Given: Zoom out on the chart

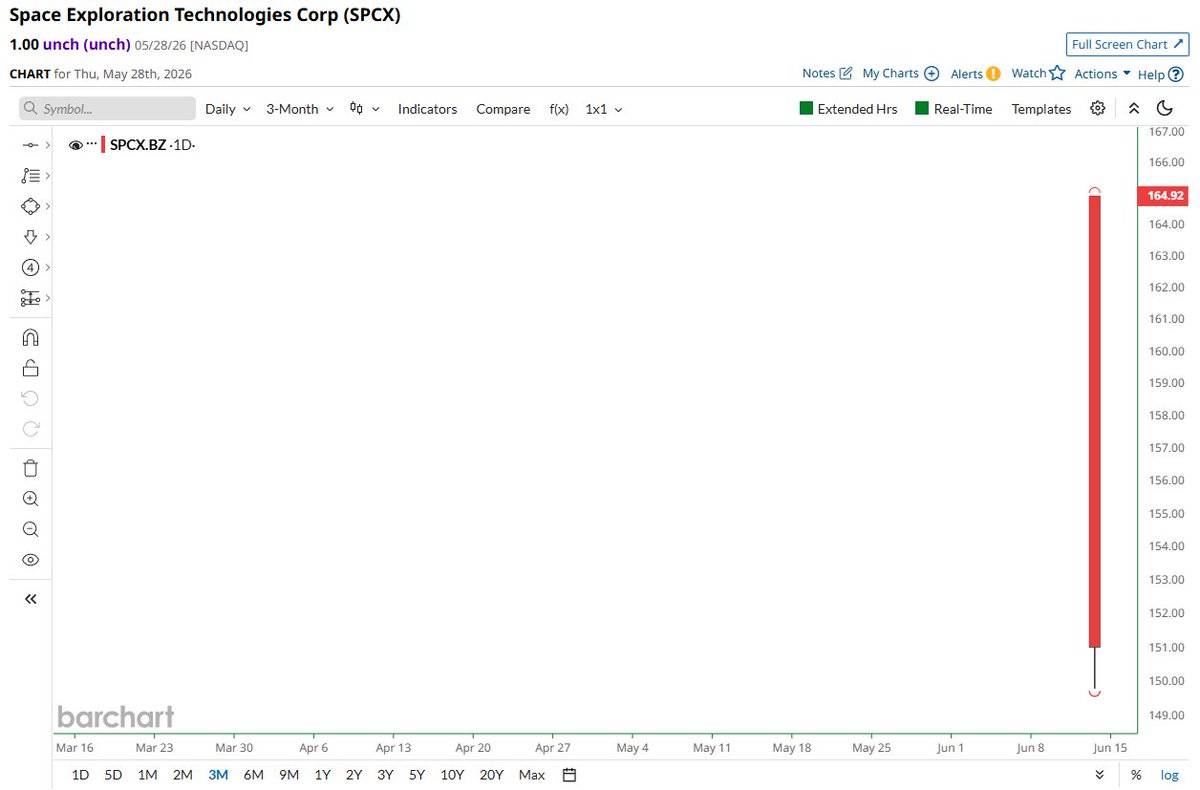Looking at the screenshot, I should point(30,529).
